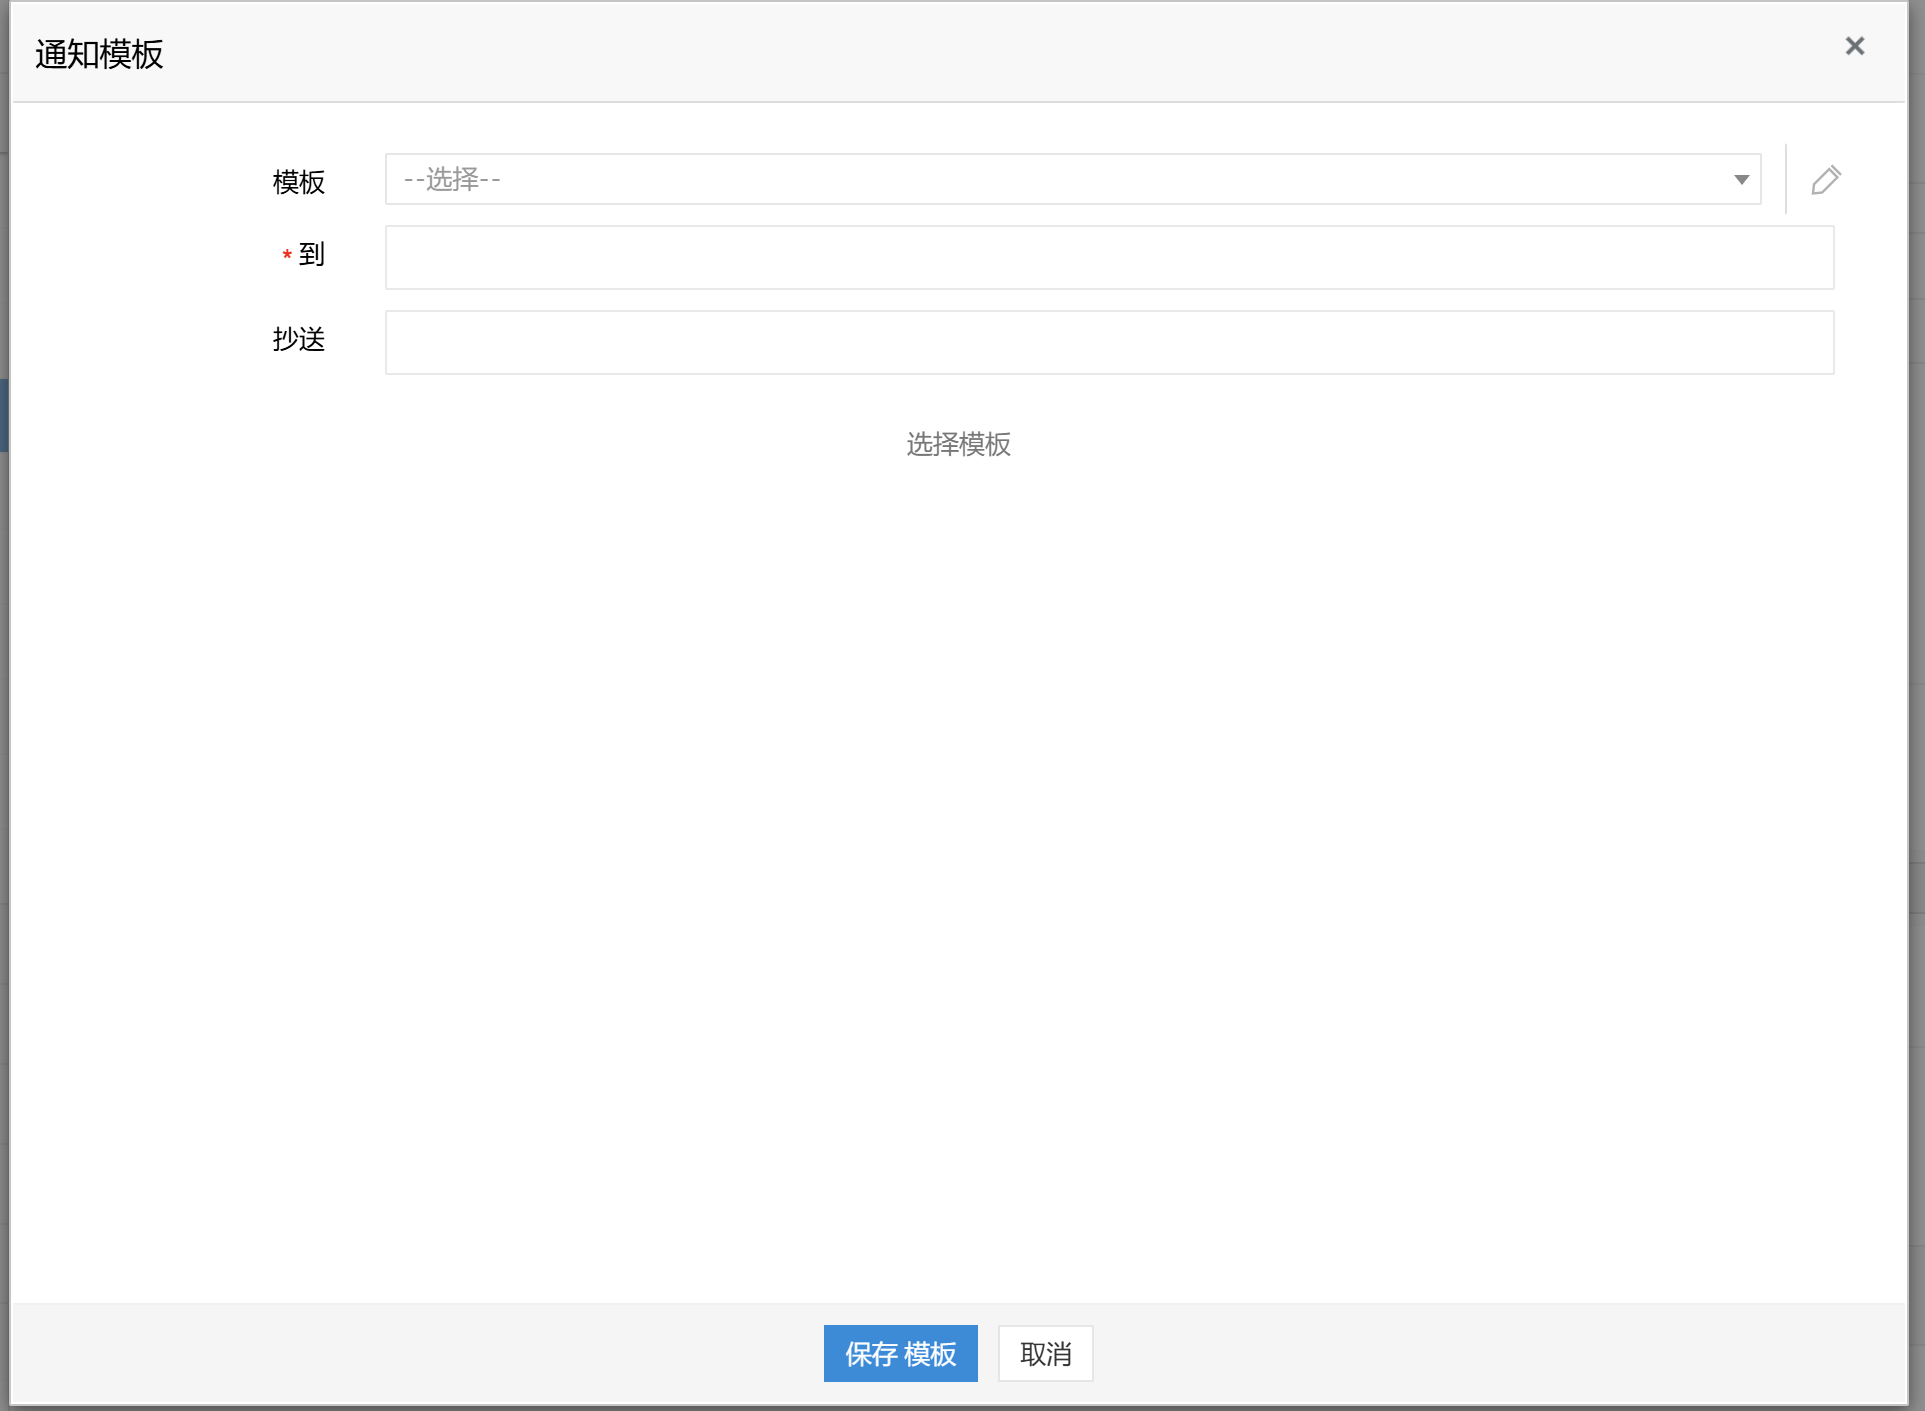The height and width of the screenshot is (1411, 1925).
Task: Focus the 到 recipient input field
Action: click(x=1109, y=258)
